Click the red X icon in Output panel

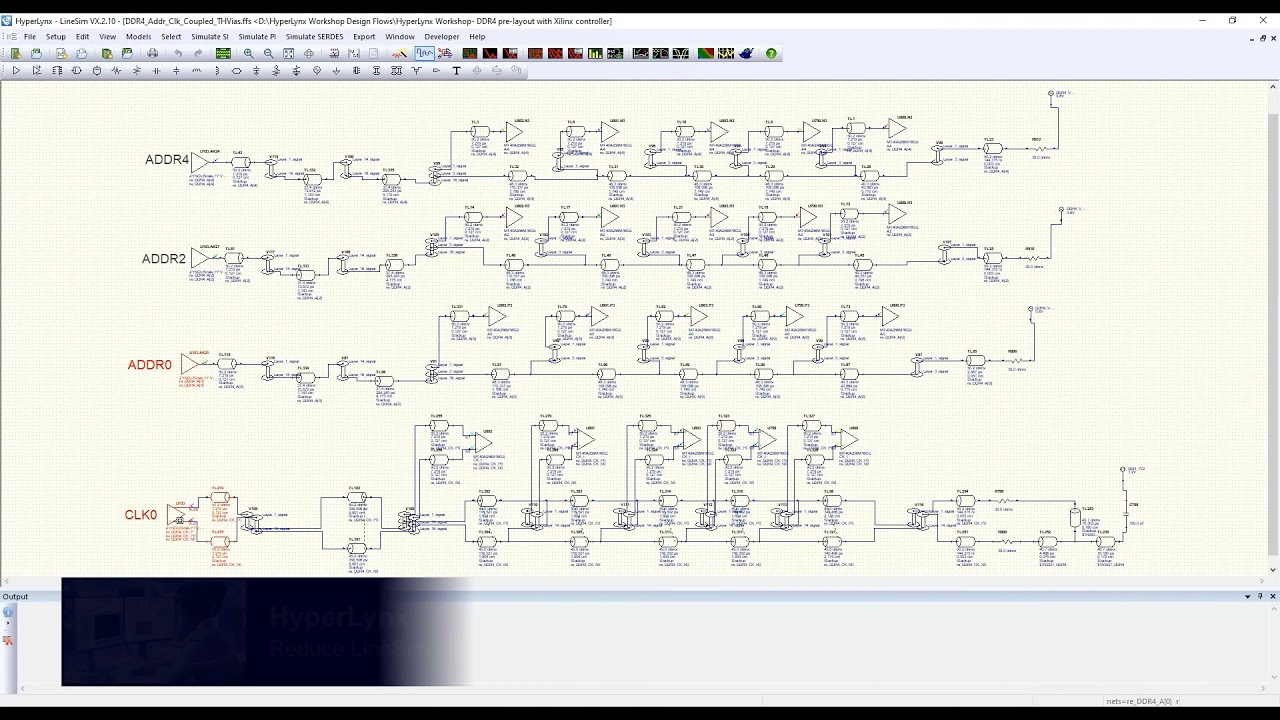pos(8,640)
